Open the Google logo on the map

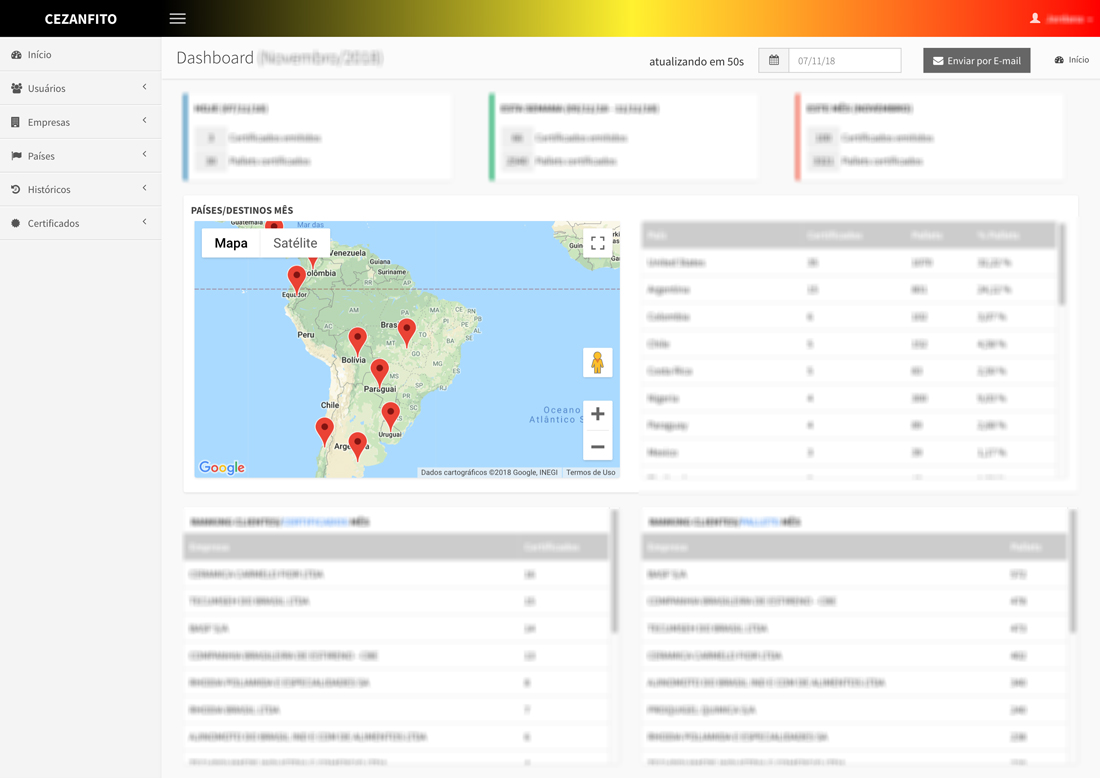click(222, 467)
